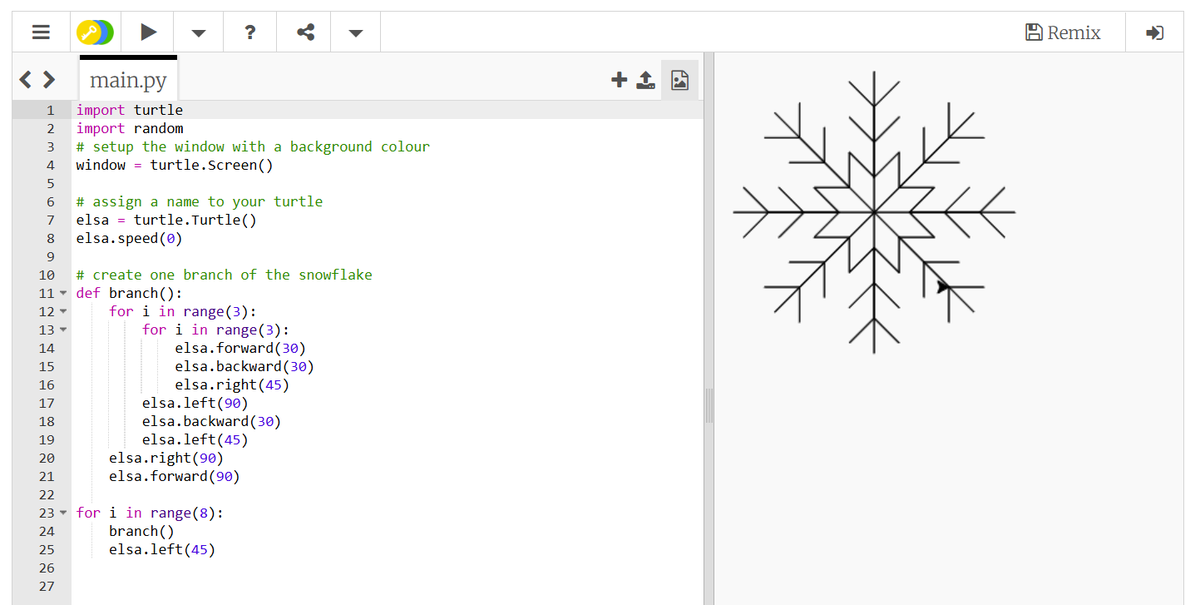Collapse the fold arrow on line 13

tap(63, 330)
